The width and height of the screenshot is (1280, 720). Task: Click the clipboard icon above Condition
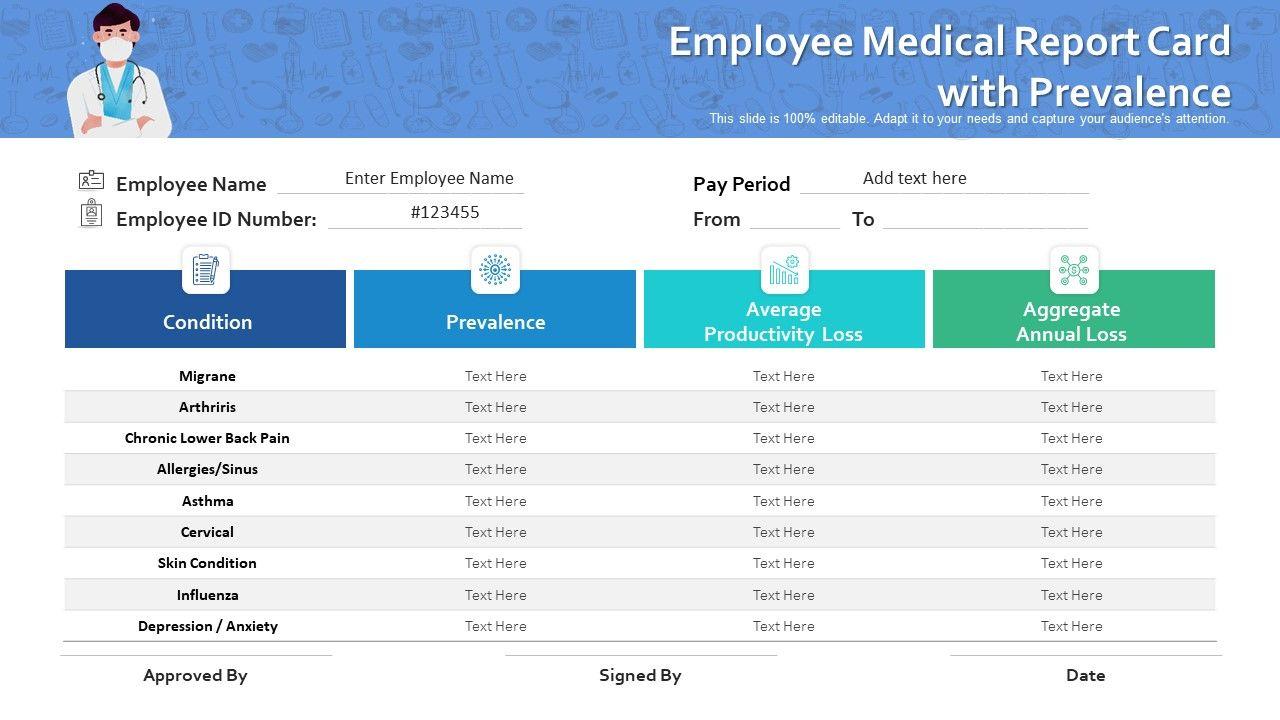pyautogui.click(x=205, y=270)
